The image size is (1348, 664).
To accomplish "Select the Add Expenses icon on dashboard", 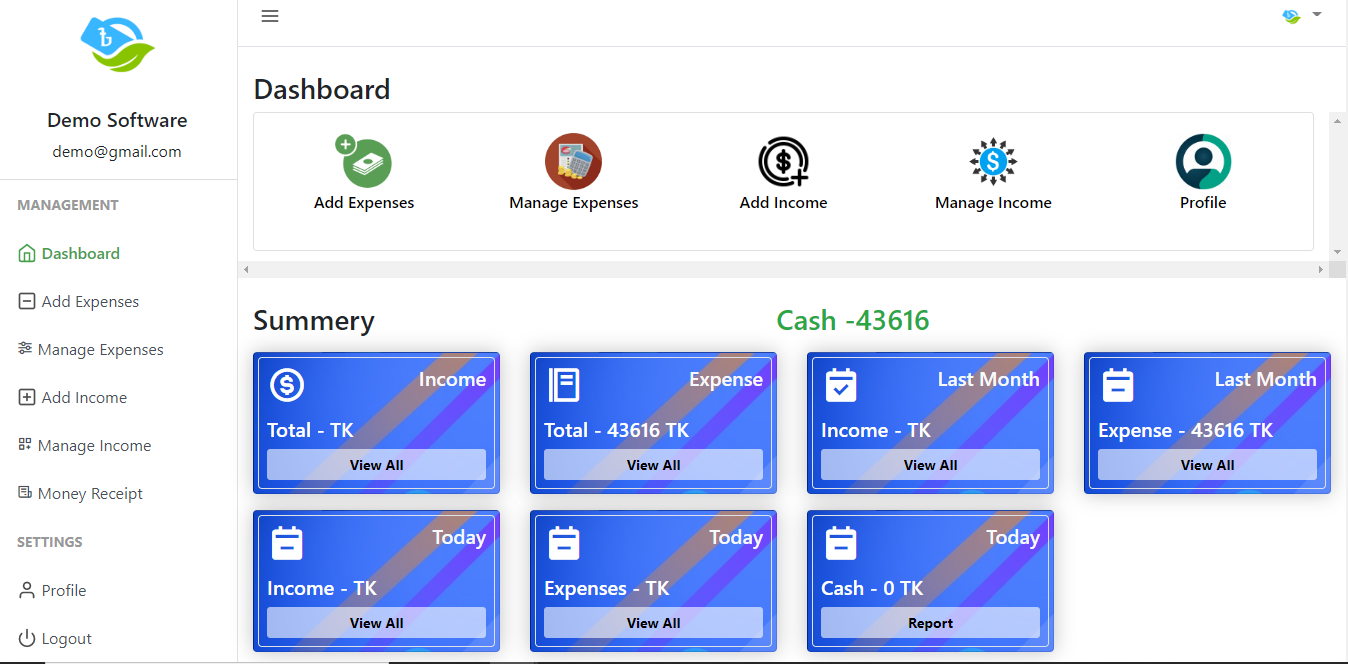I will pos(364,161).
